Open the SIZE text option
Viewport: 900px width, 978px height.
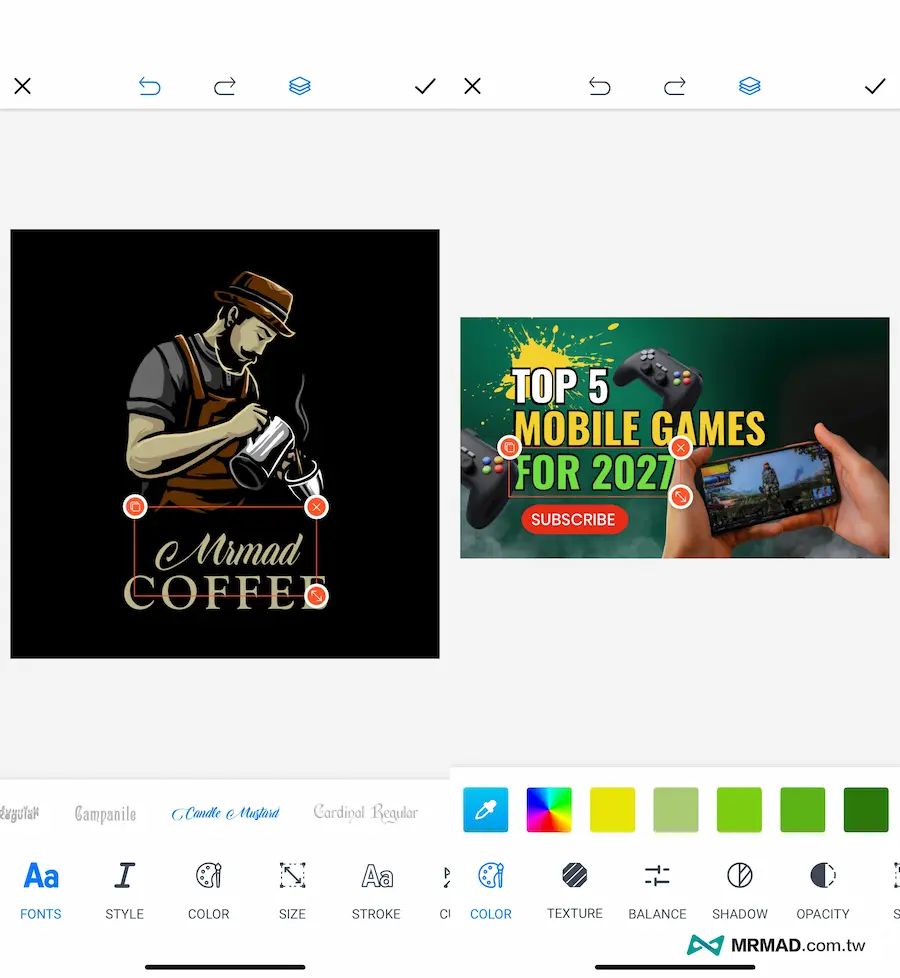point(292,889)
